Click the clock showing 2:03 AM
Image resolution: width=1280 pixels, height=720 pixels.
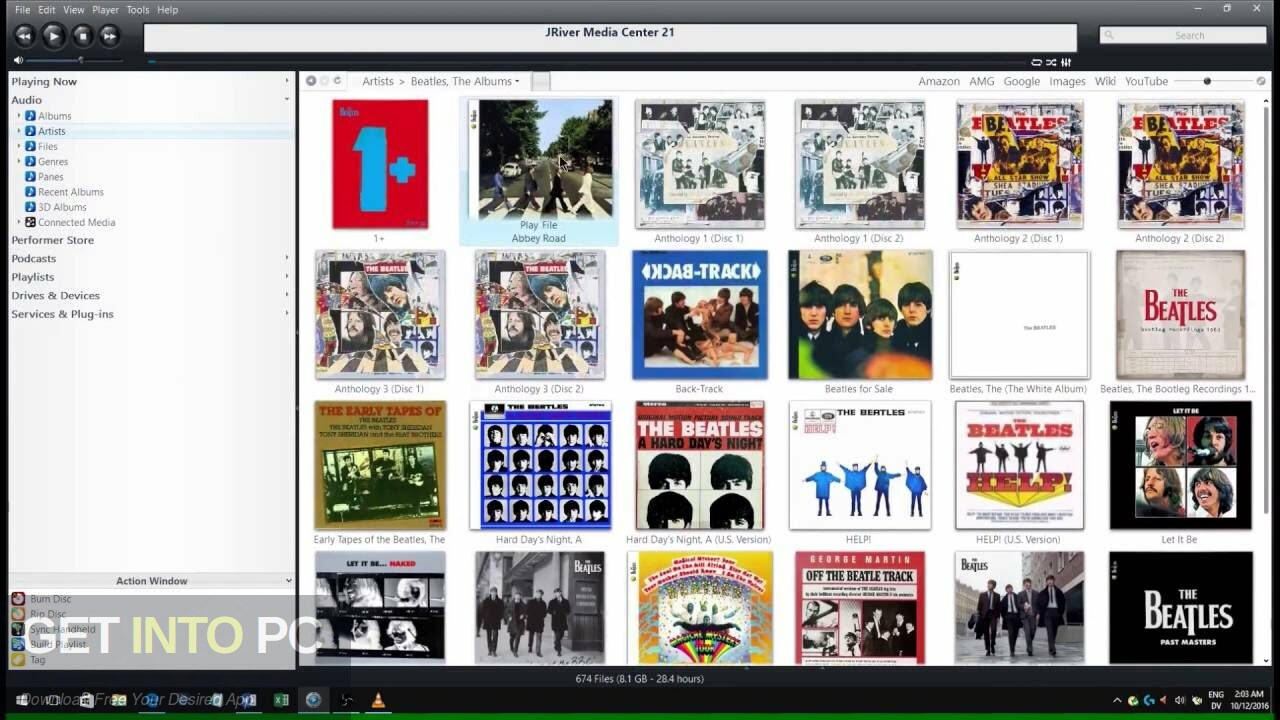pyautogui.click(x=1247, y=693)
